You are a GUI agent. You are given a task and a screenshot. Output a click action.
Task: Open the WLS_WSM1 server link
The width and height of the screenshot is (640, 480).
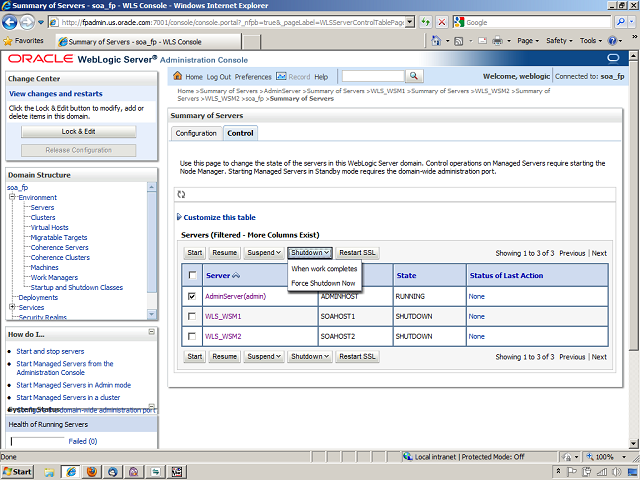[x=223, y=316]
